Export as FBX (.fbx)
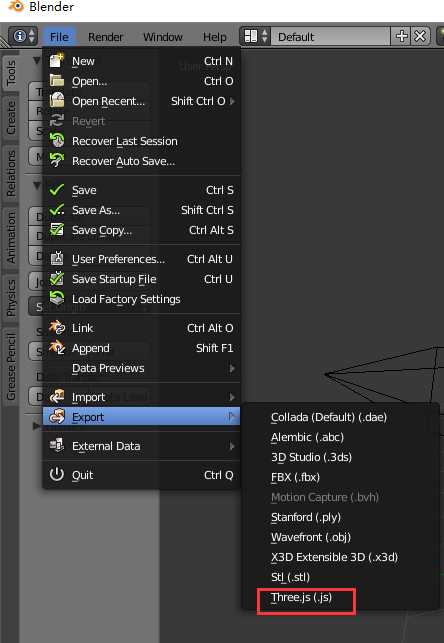This screenshot has height=643, width=444. click(x=295, y=477)
